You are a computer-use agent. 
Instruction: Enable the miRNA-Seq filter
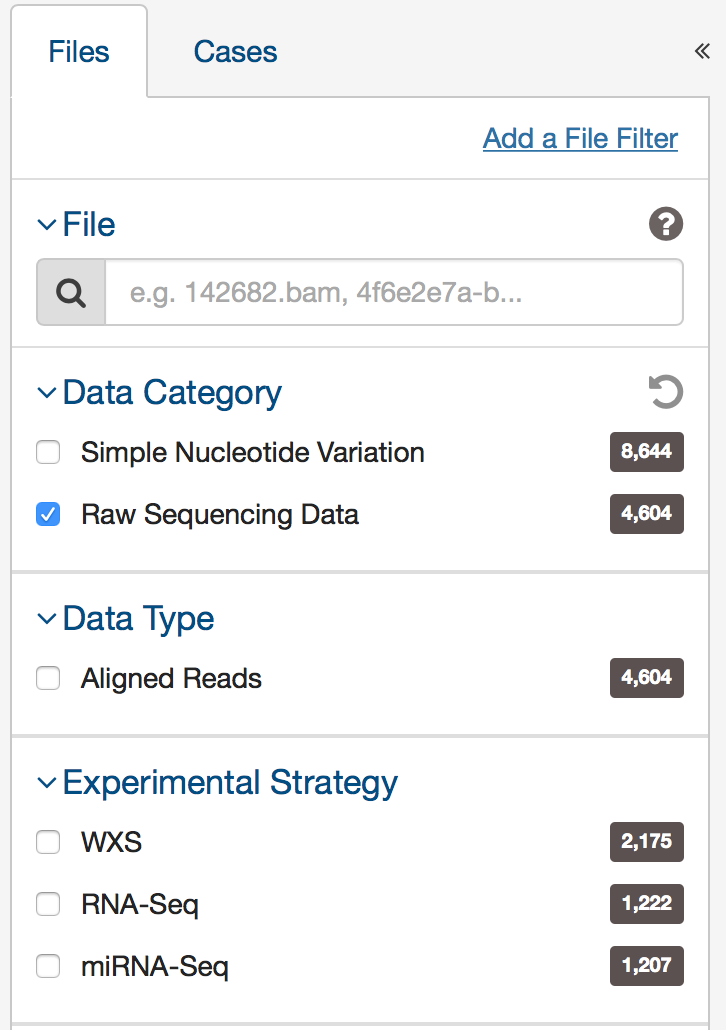(48, 966)
